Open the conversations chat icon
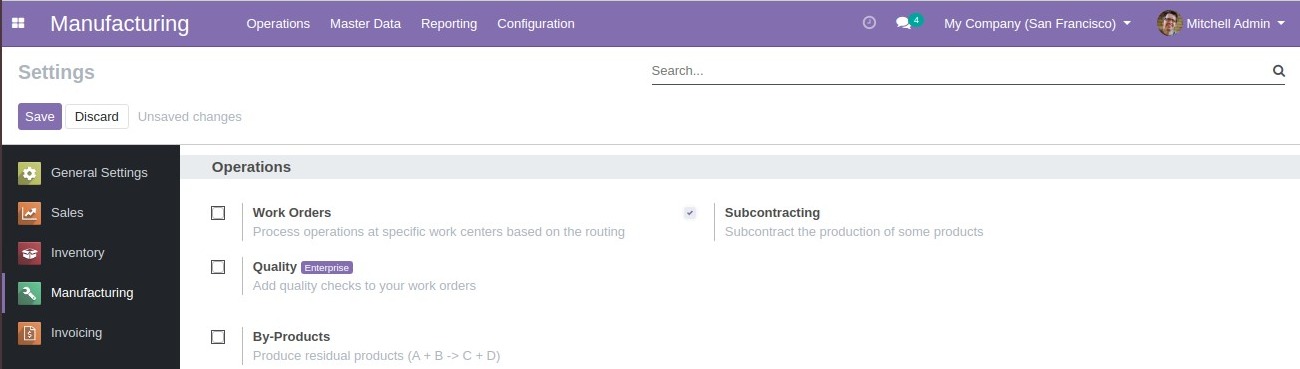1300x369 pixels. tap(904, 23)
